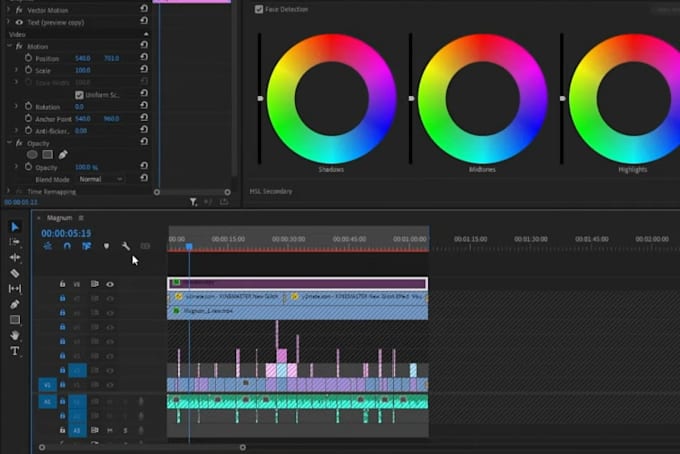Viewport: 680px width, 454px height.
Task: Hide the Text (preview copy) layer eye
Action: pos(19,22)
